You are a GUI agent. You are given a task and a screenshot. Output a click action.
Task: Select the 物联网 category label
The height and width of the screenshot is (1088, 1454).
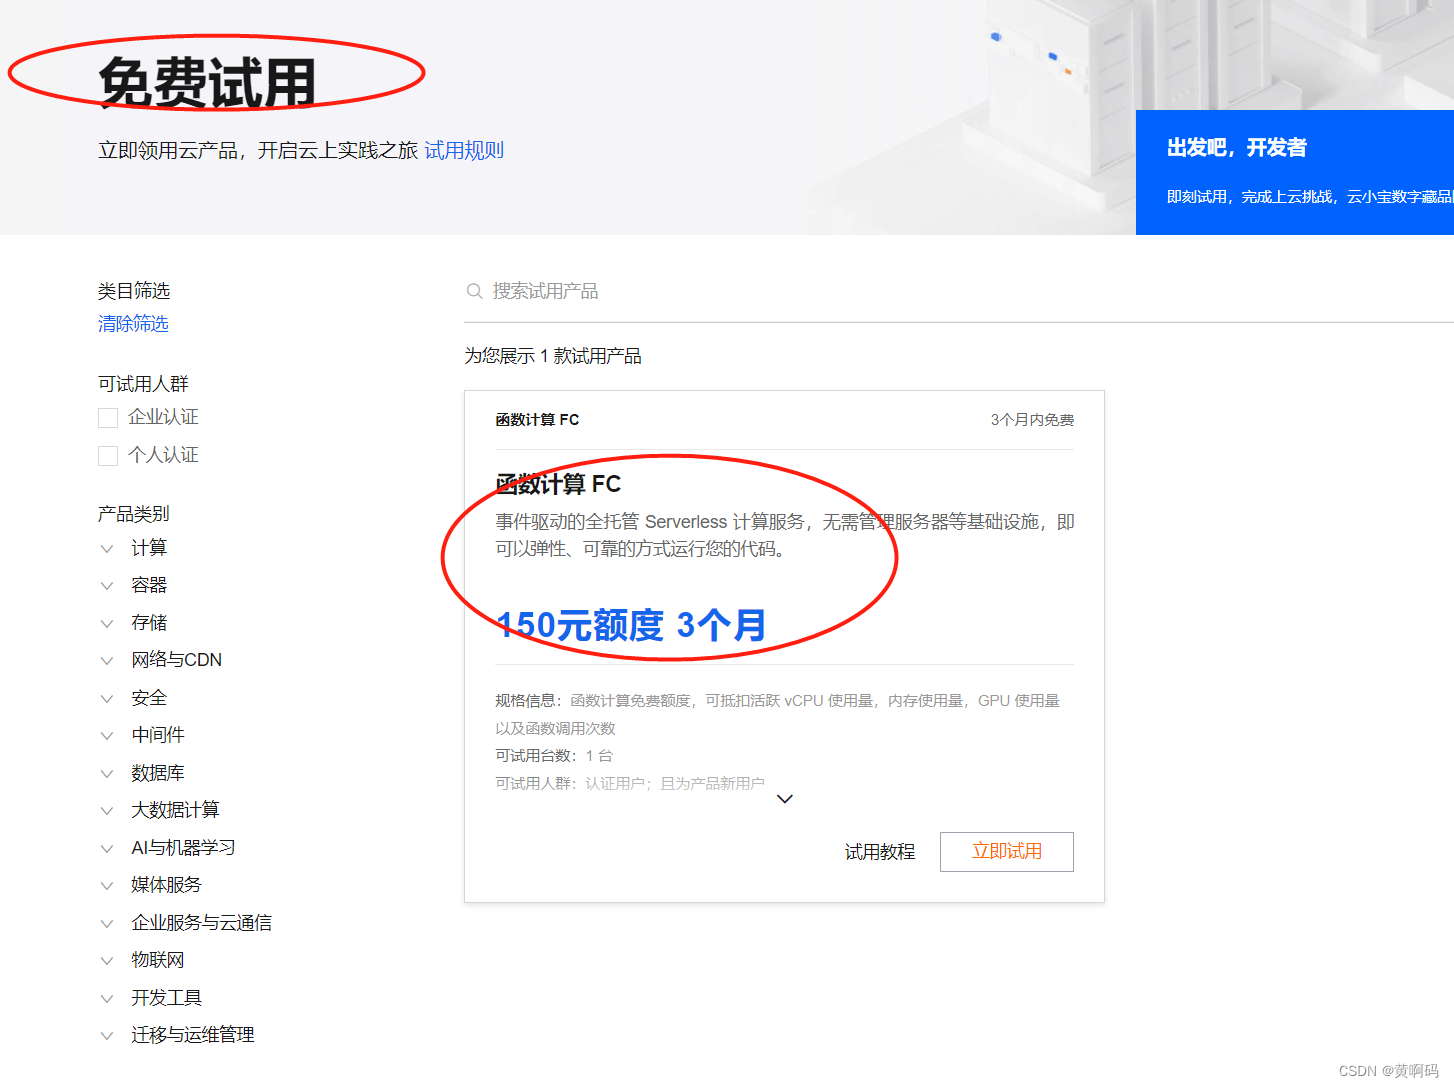[158, 961]
